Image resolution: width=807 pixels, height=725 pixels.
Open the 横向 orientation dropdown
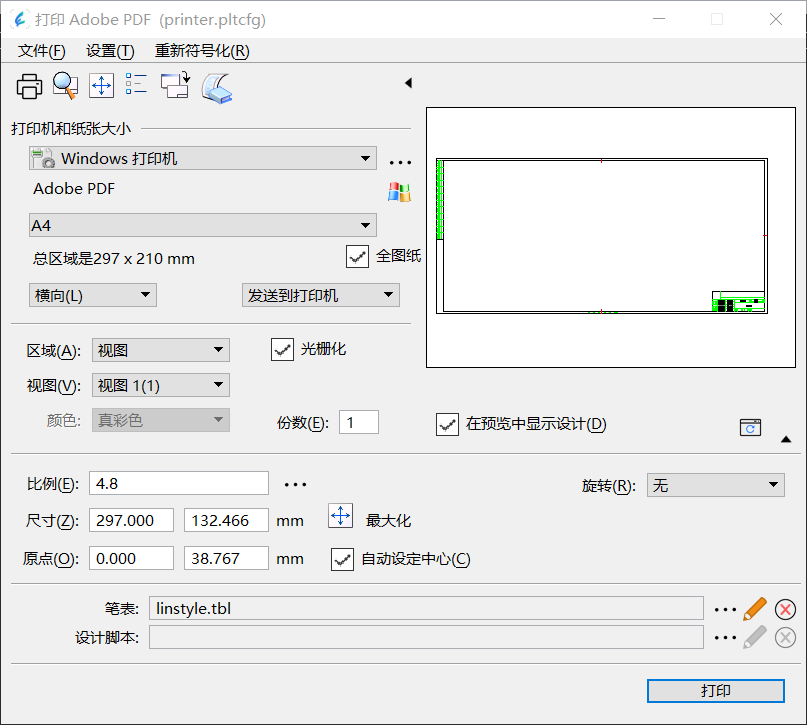click(x=93, y=295)
